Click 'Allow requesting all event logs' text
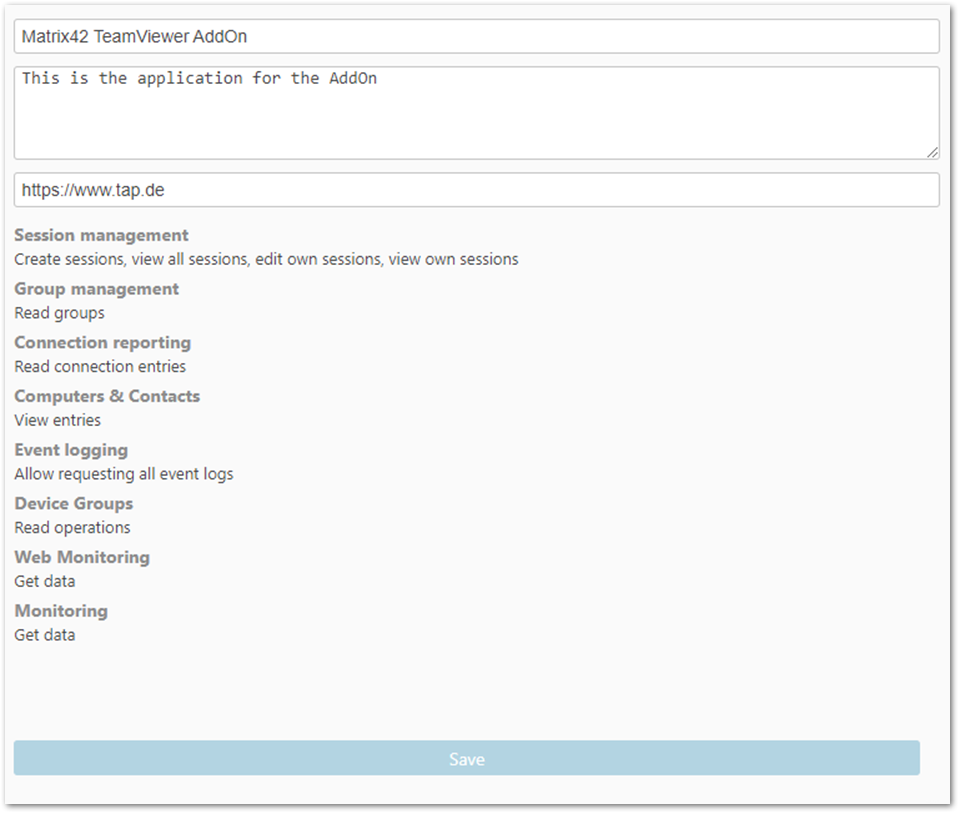This screenshot has height=813, width=959. pyautogui.click(x=124, y=474)
